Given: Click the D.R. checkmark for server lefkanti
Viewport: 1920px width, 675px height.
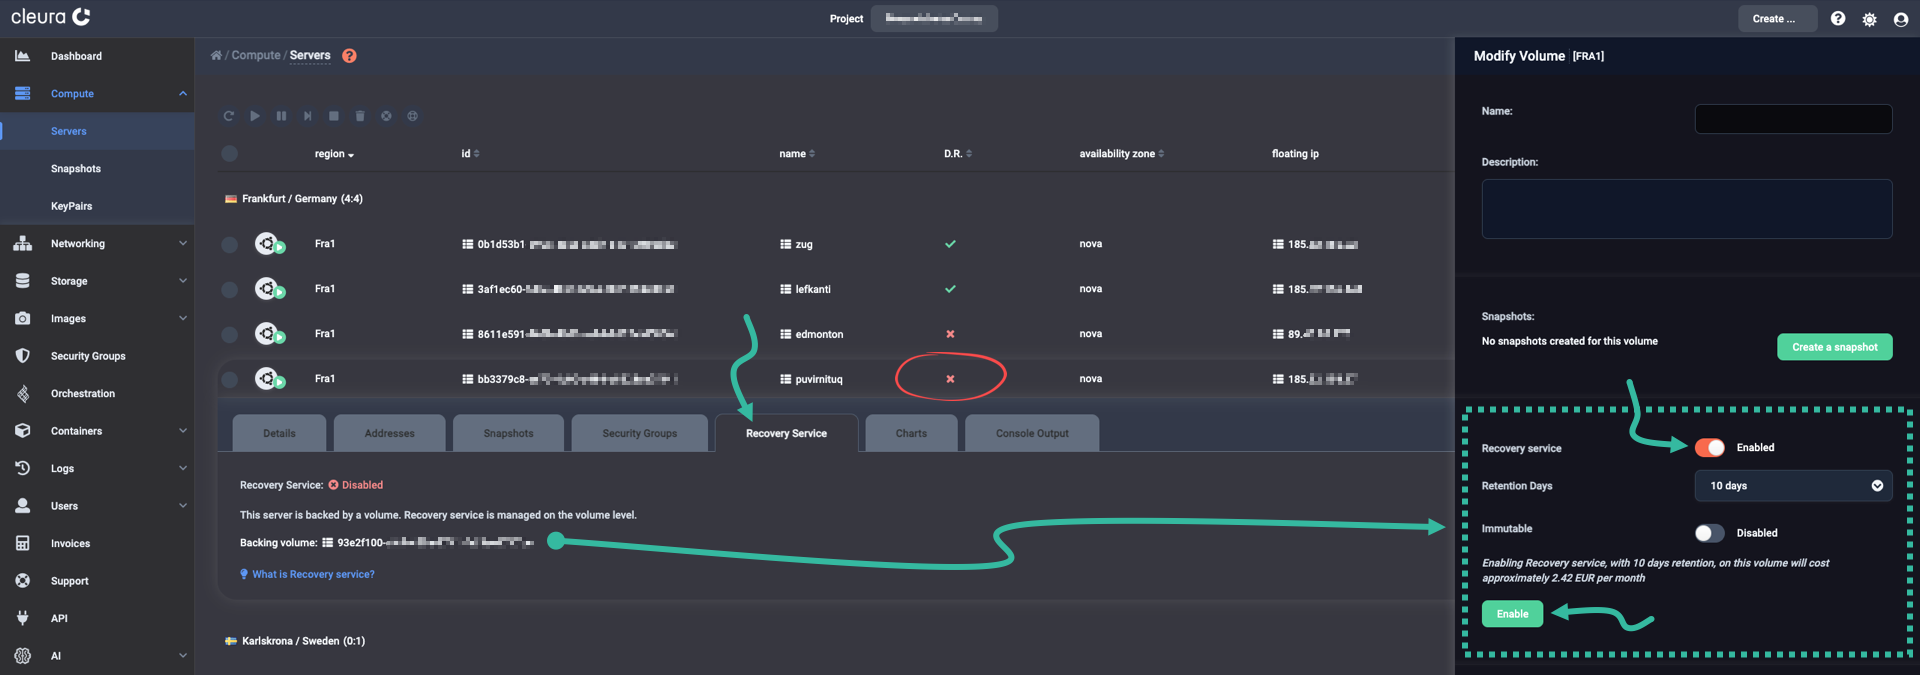Looking at the screenshot, I should (x=950, y=289).
